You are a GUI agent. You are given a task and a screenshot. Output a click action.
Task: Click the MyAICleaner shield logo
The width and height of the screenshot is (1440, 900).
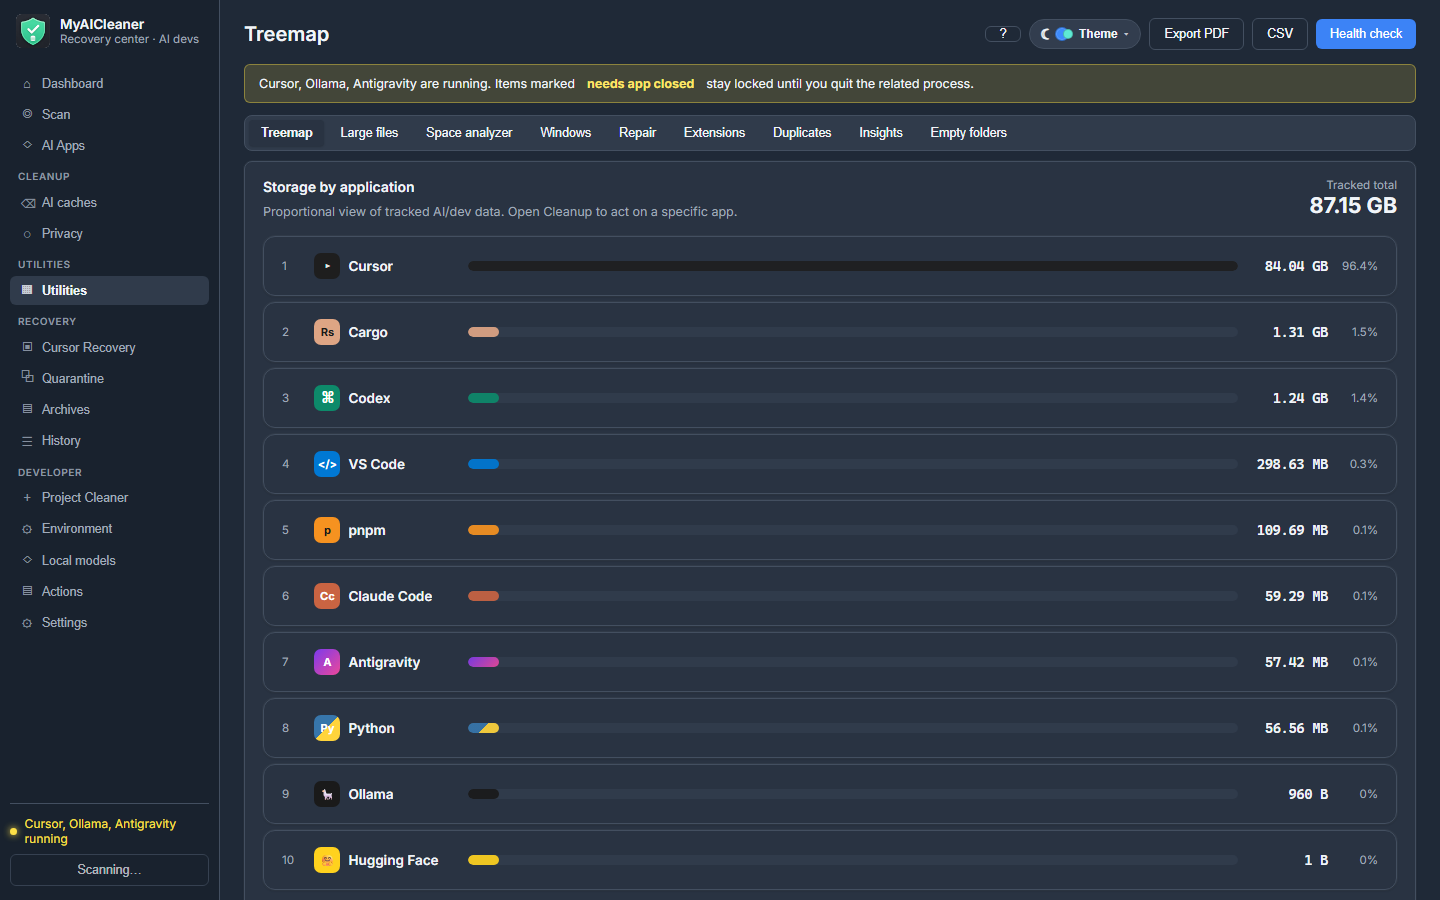coord(33,31)
